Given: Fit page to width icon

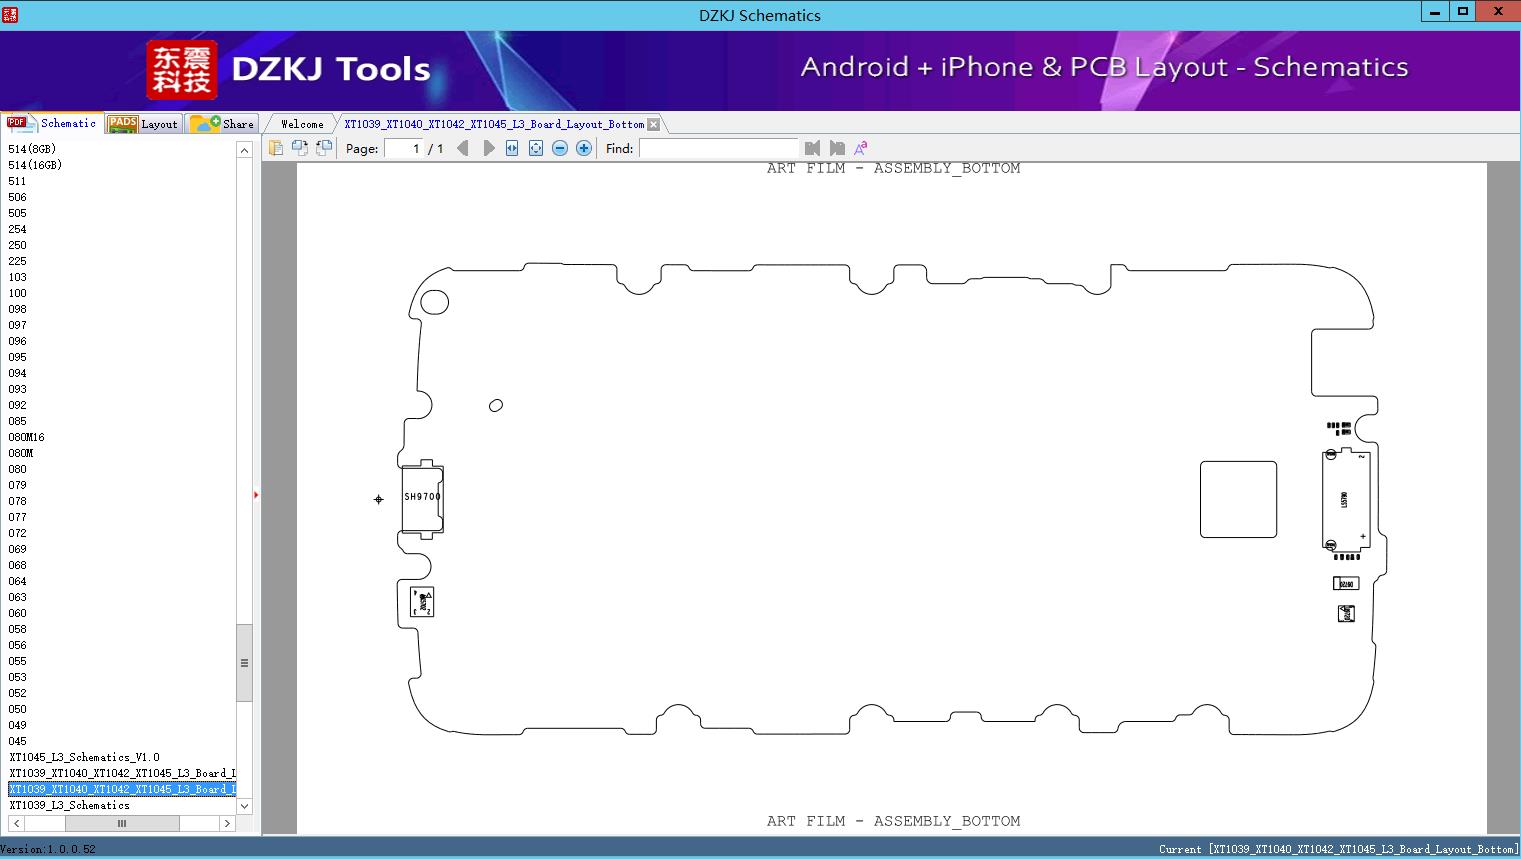Looking at the screenshot, I should (512, 148).
